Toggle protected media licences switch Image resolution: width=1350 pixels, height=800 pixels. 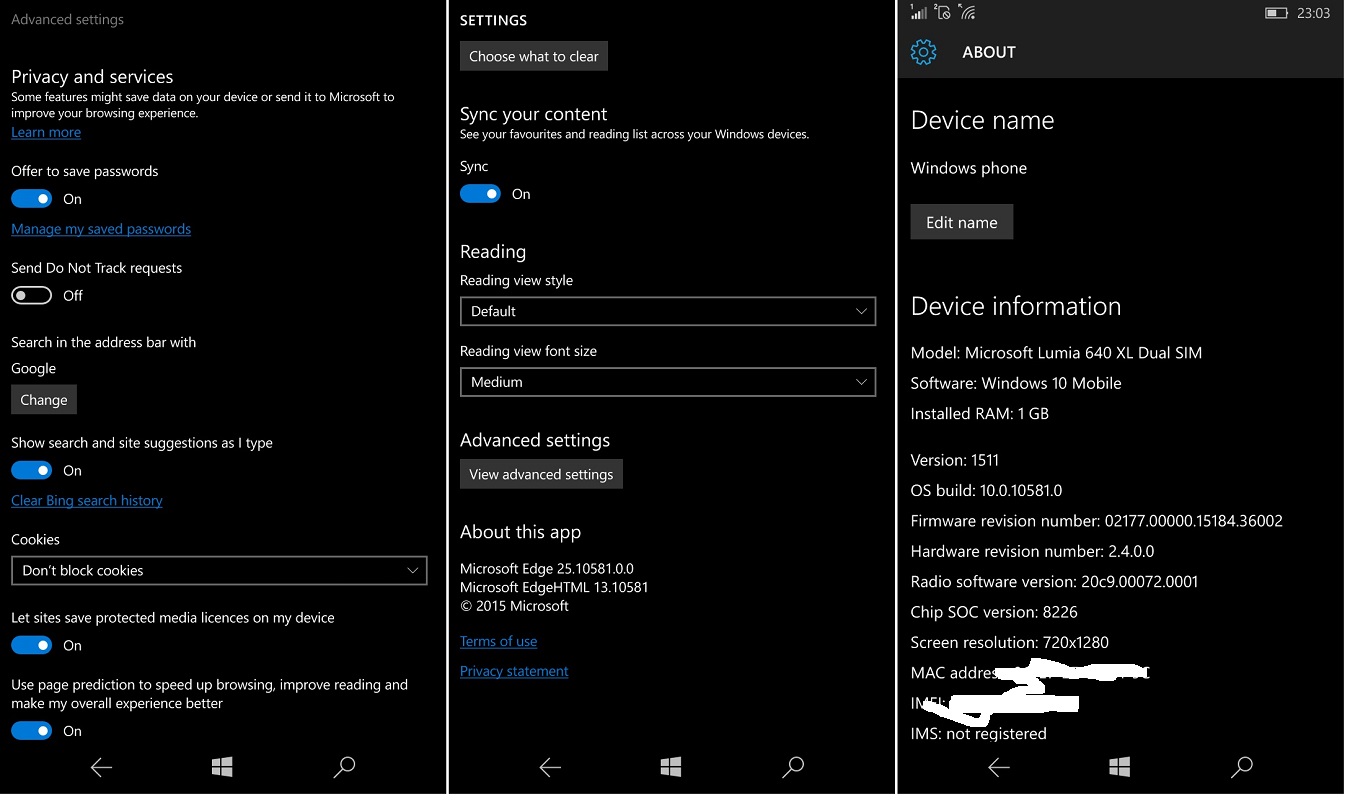31,645
